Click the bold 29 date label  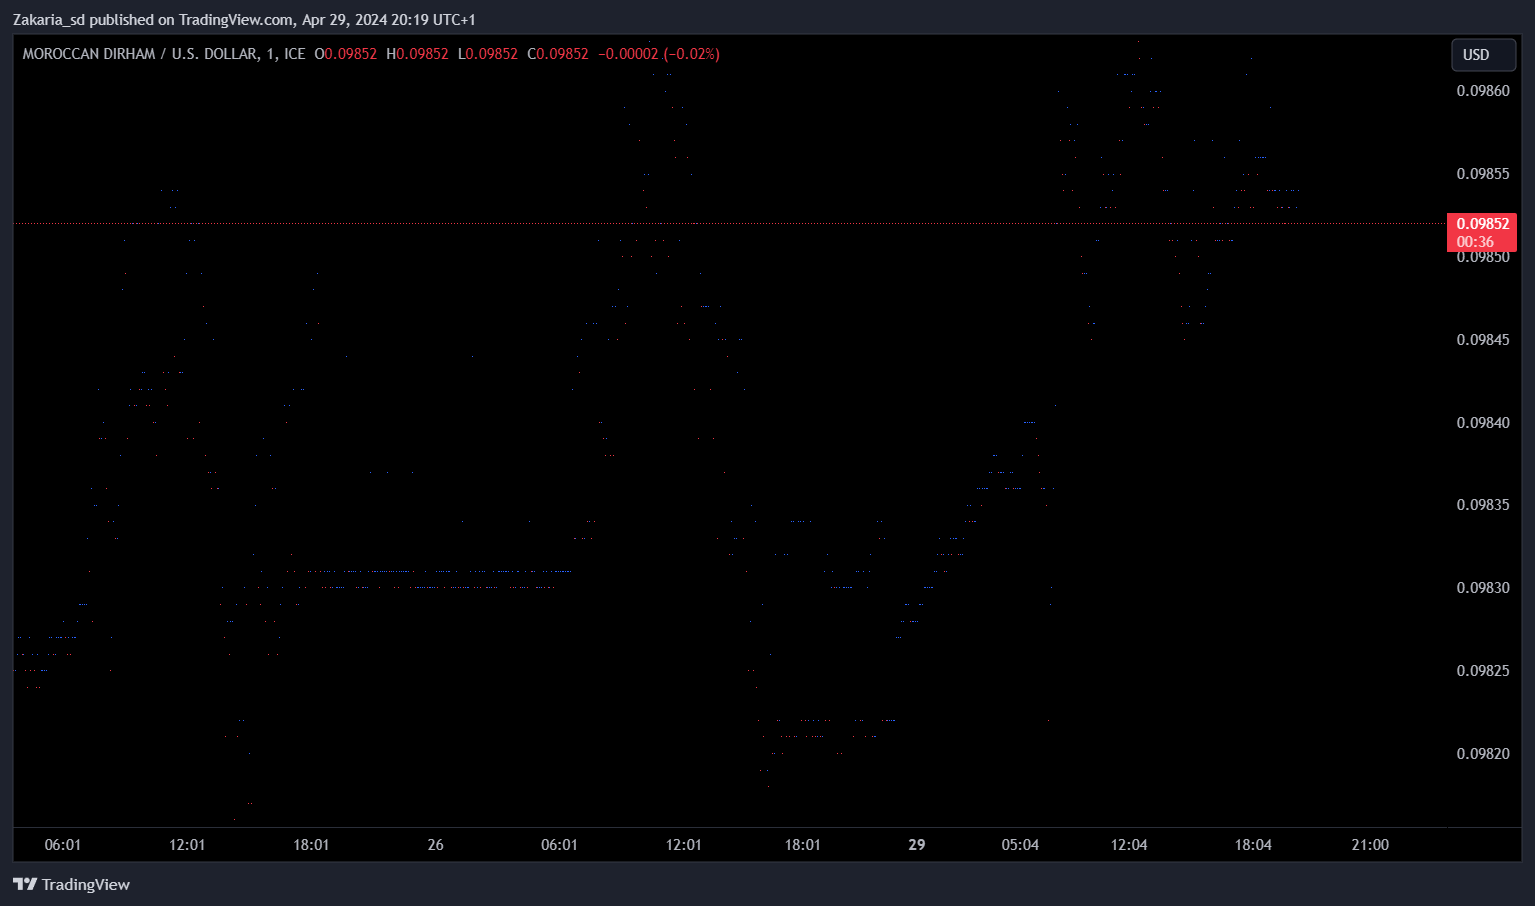(x=917, y=845)
